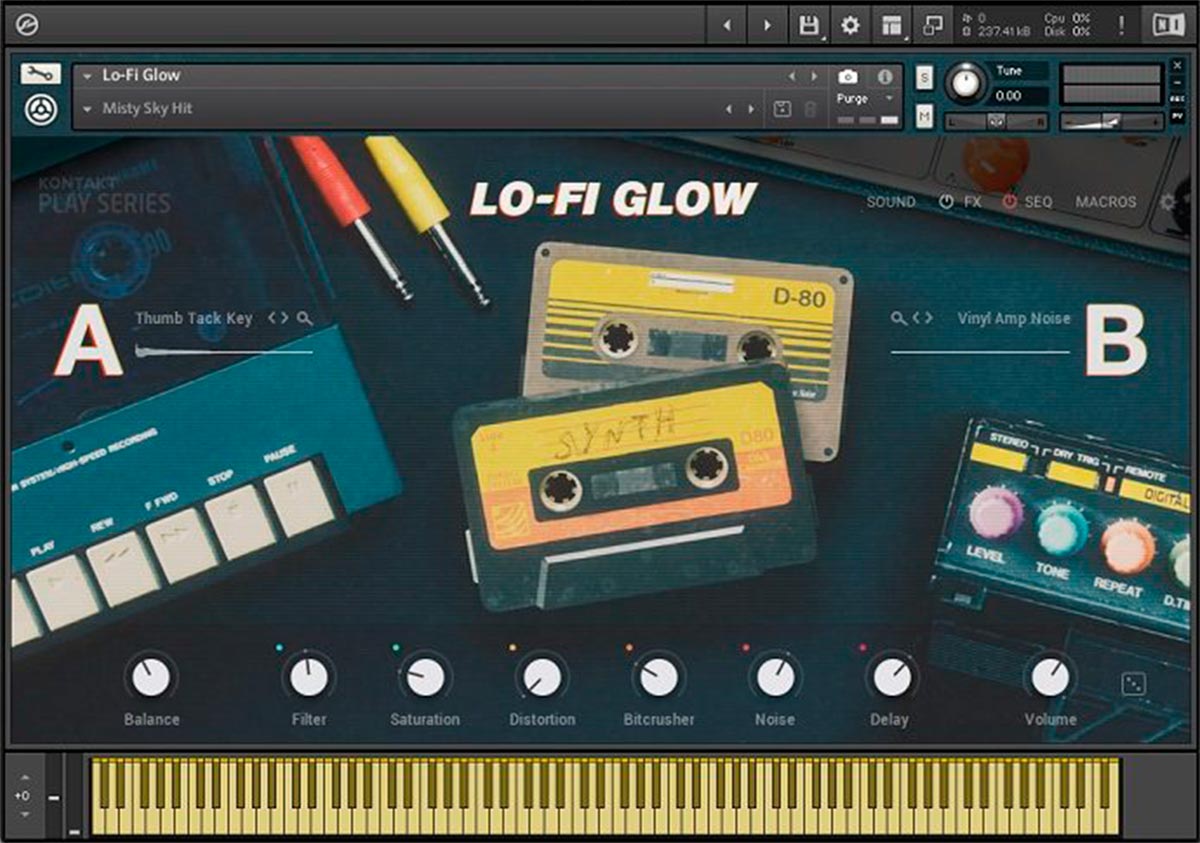Image resolution: width=1200 pixels, height=843 pixels.
Task: Open the instrument info icon
Action: coord(884,76)
